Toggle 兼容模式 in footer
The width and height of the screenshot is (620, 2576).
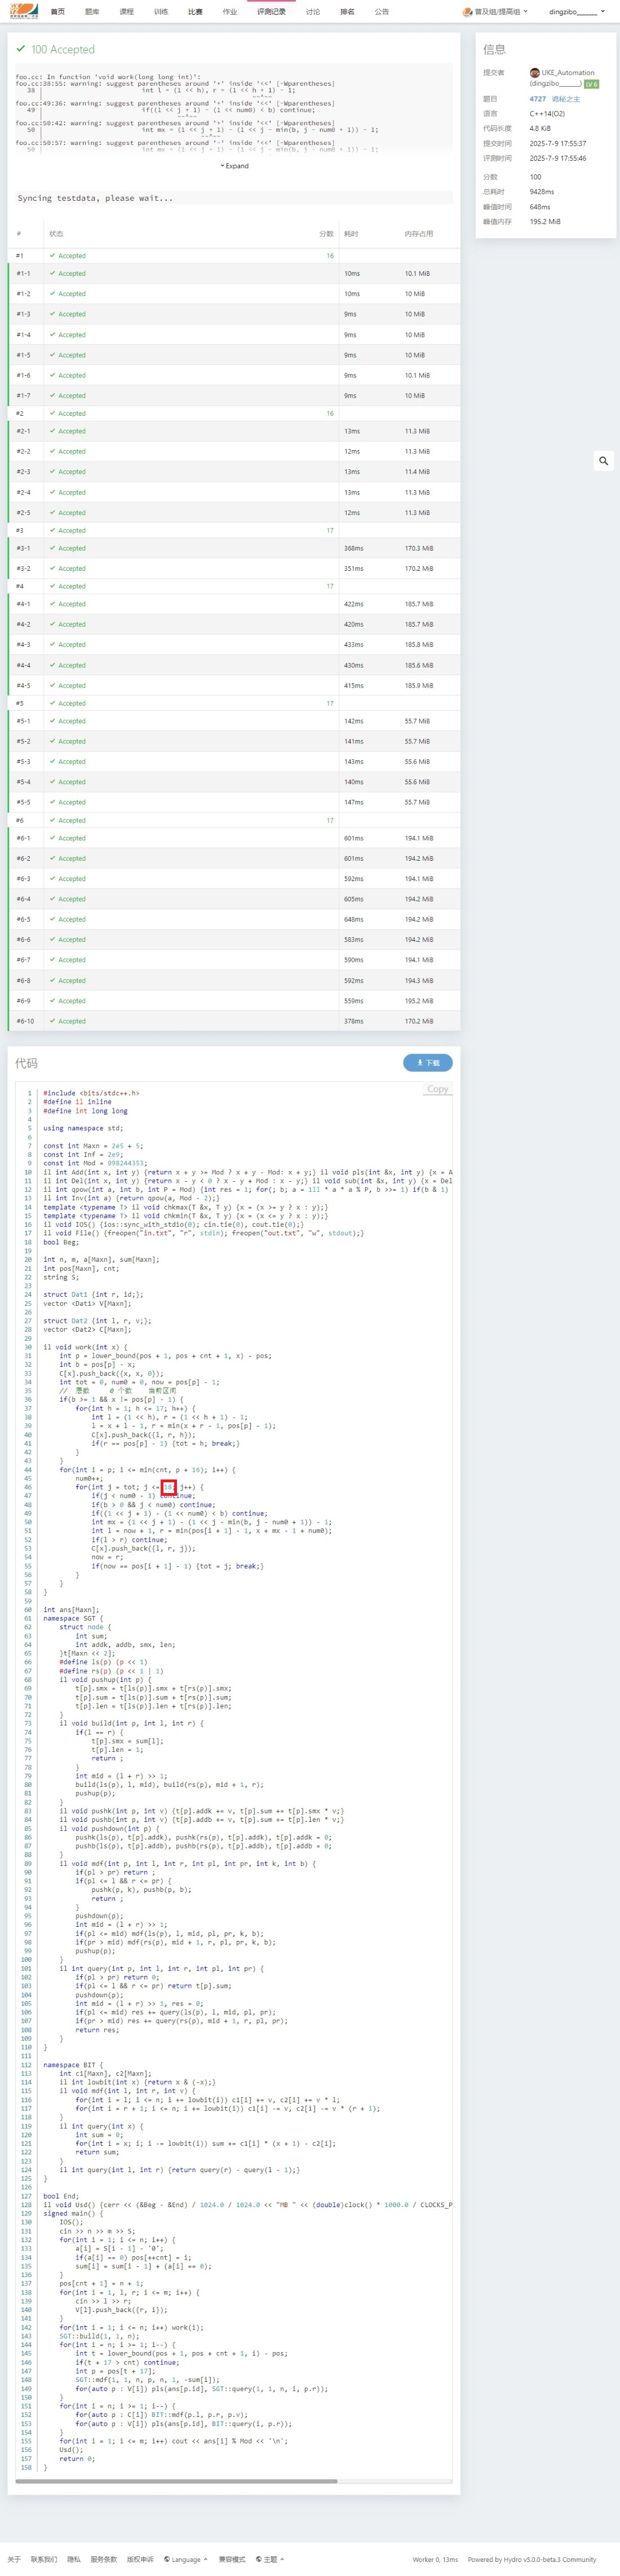pyautogui.click(x=232, y=2559)
